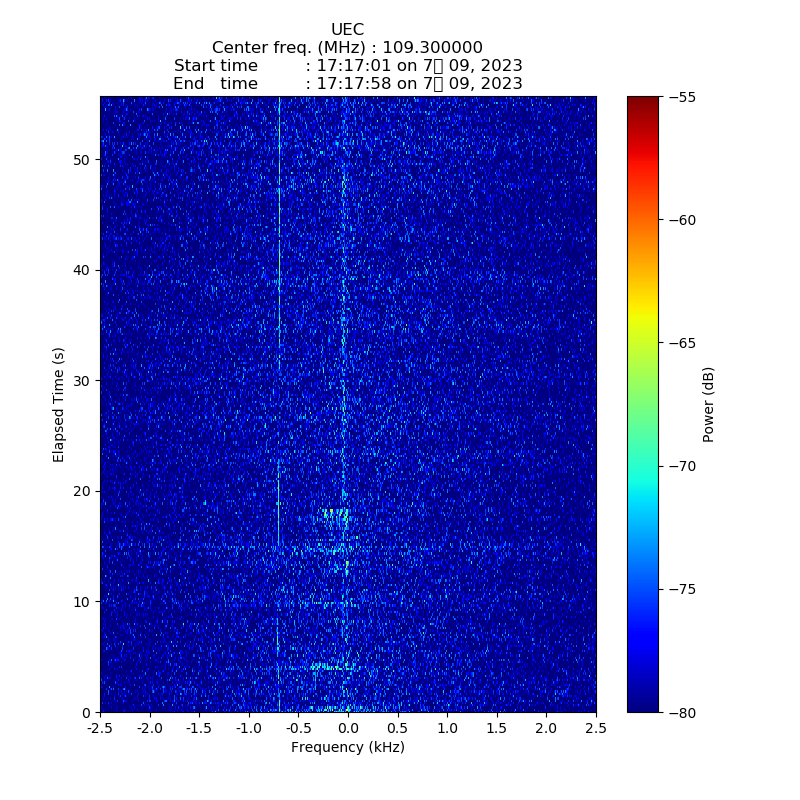Viewport: 800px width, 800px height.
Task: Click the Frequency (kHz) axis label
Action: click(347, 748)
